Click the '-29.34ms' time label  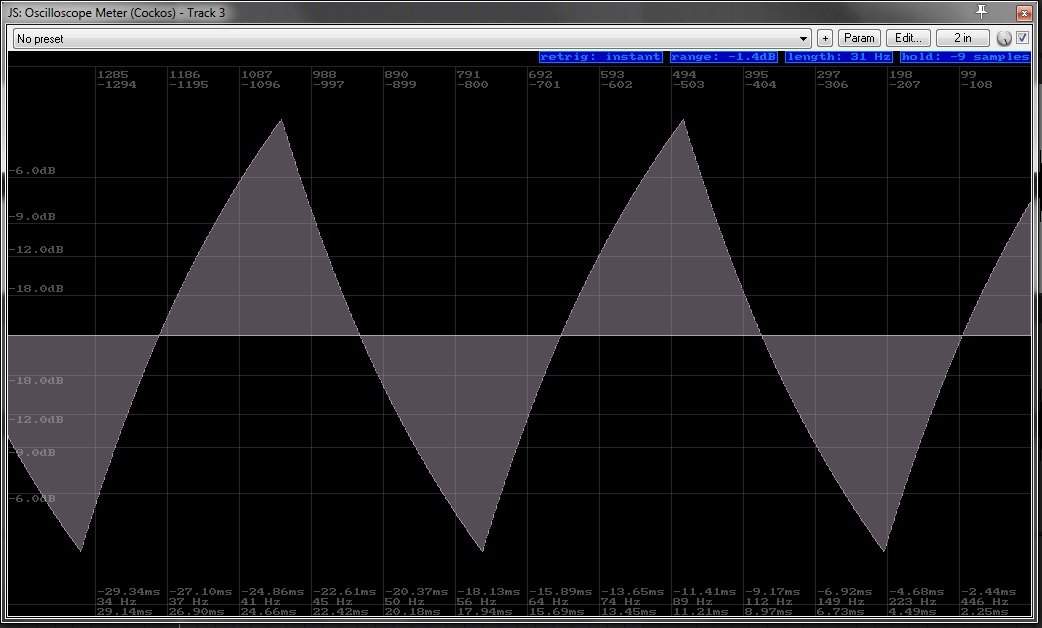(129, 591)
